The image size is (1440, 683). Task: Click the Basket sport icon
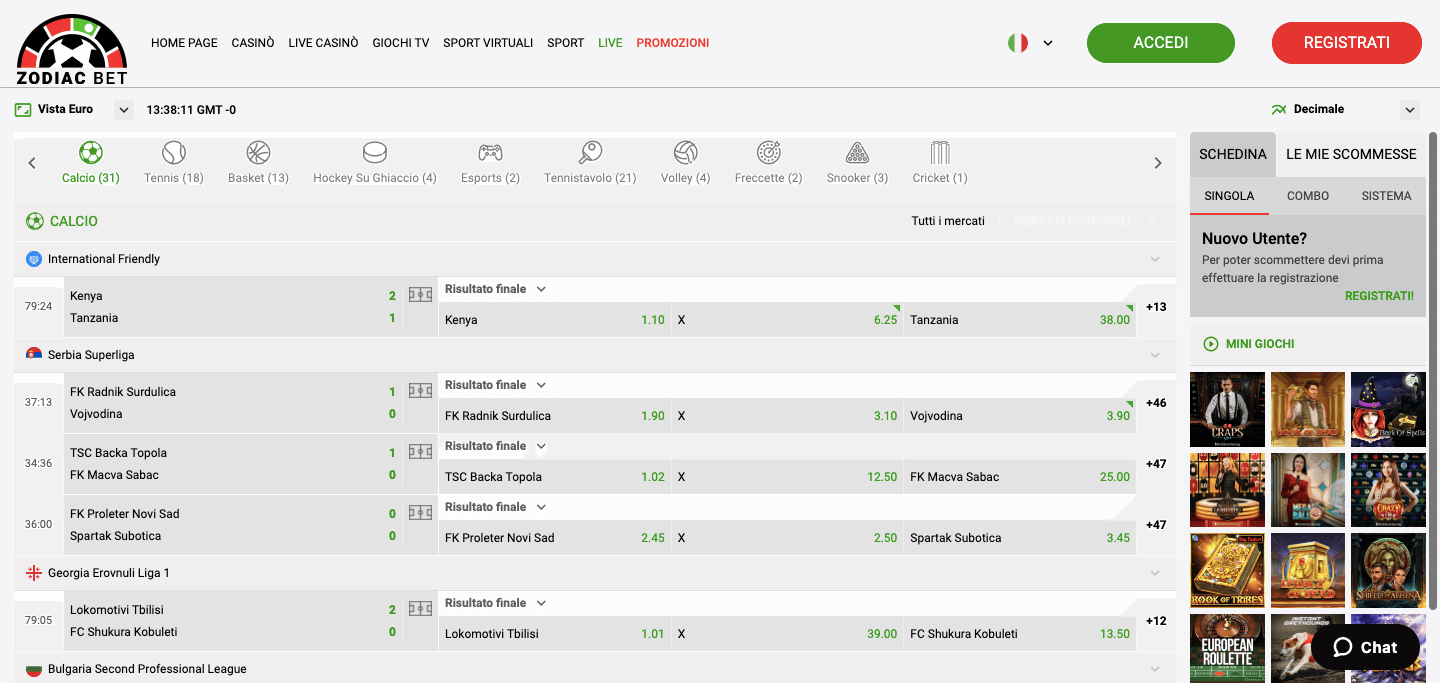[257, 153]
